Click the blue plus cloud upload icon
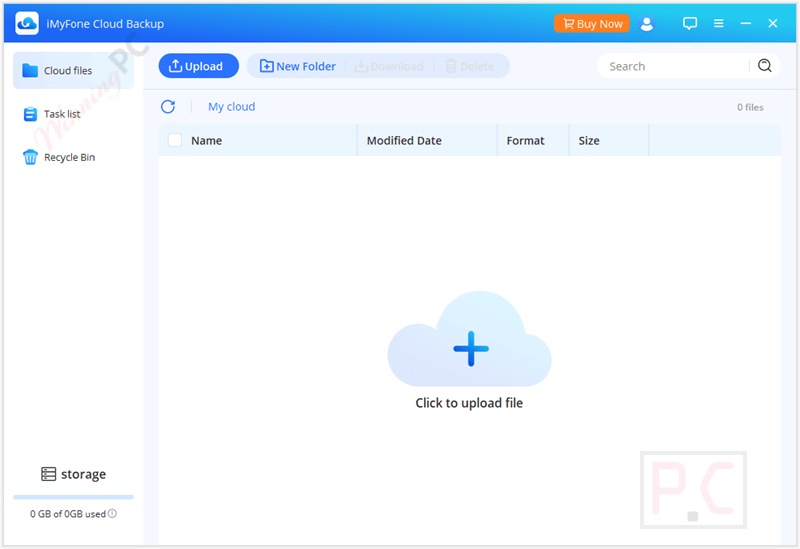The width and height of the screenshot is (800, 549). coord(470,340)
